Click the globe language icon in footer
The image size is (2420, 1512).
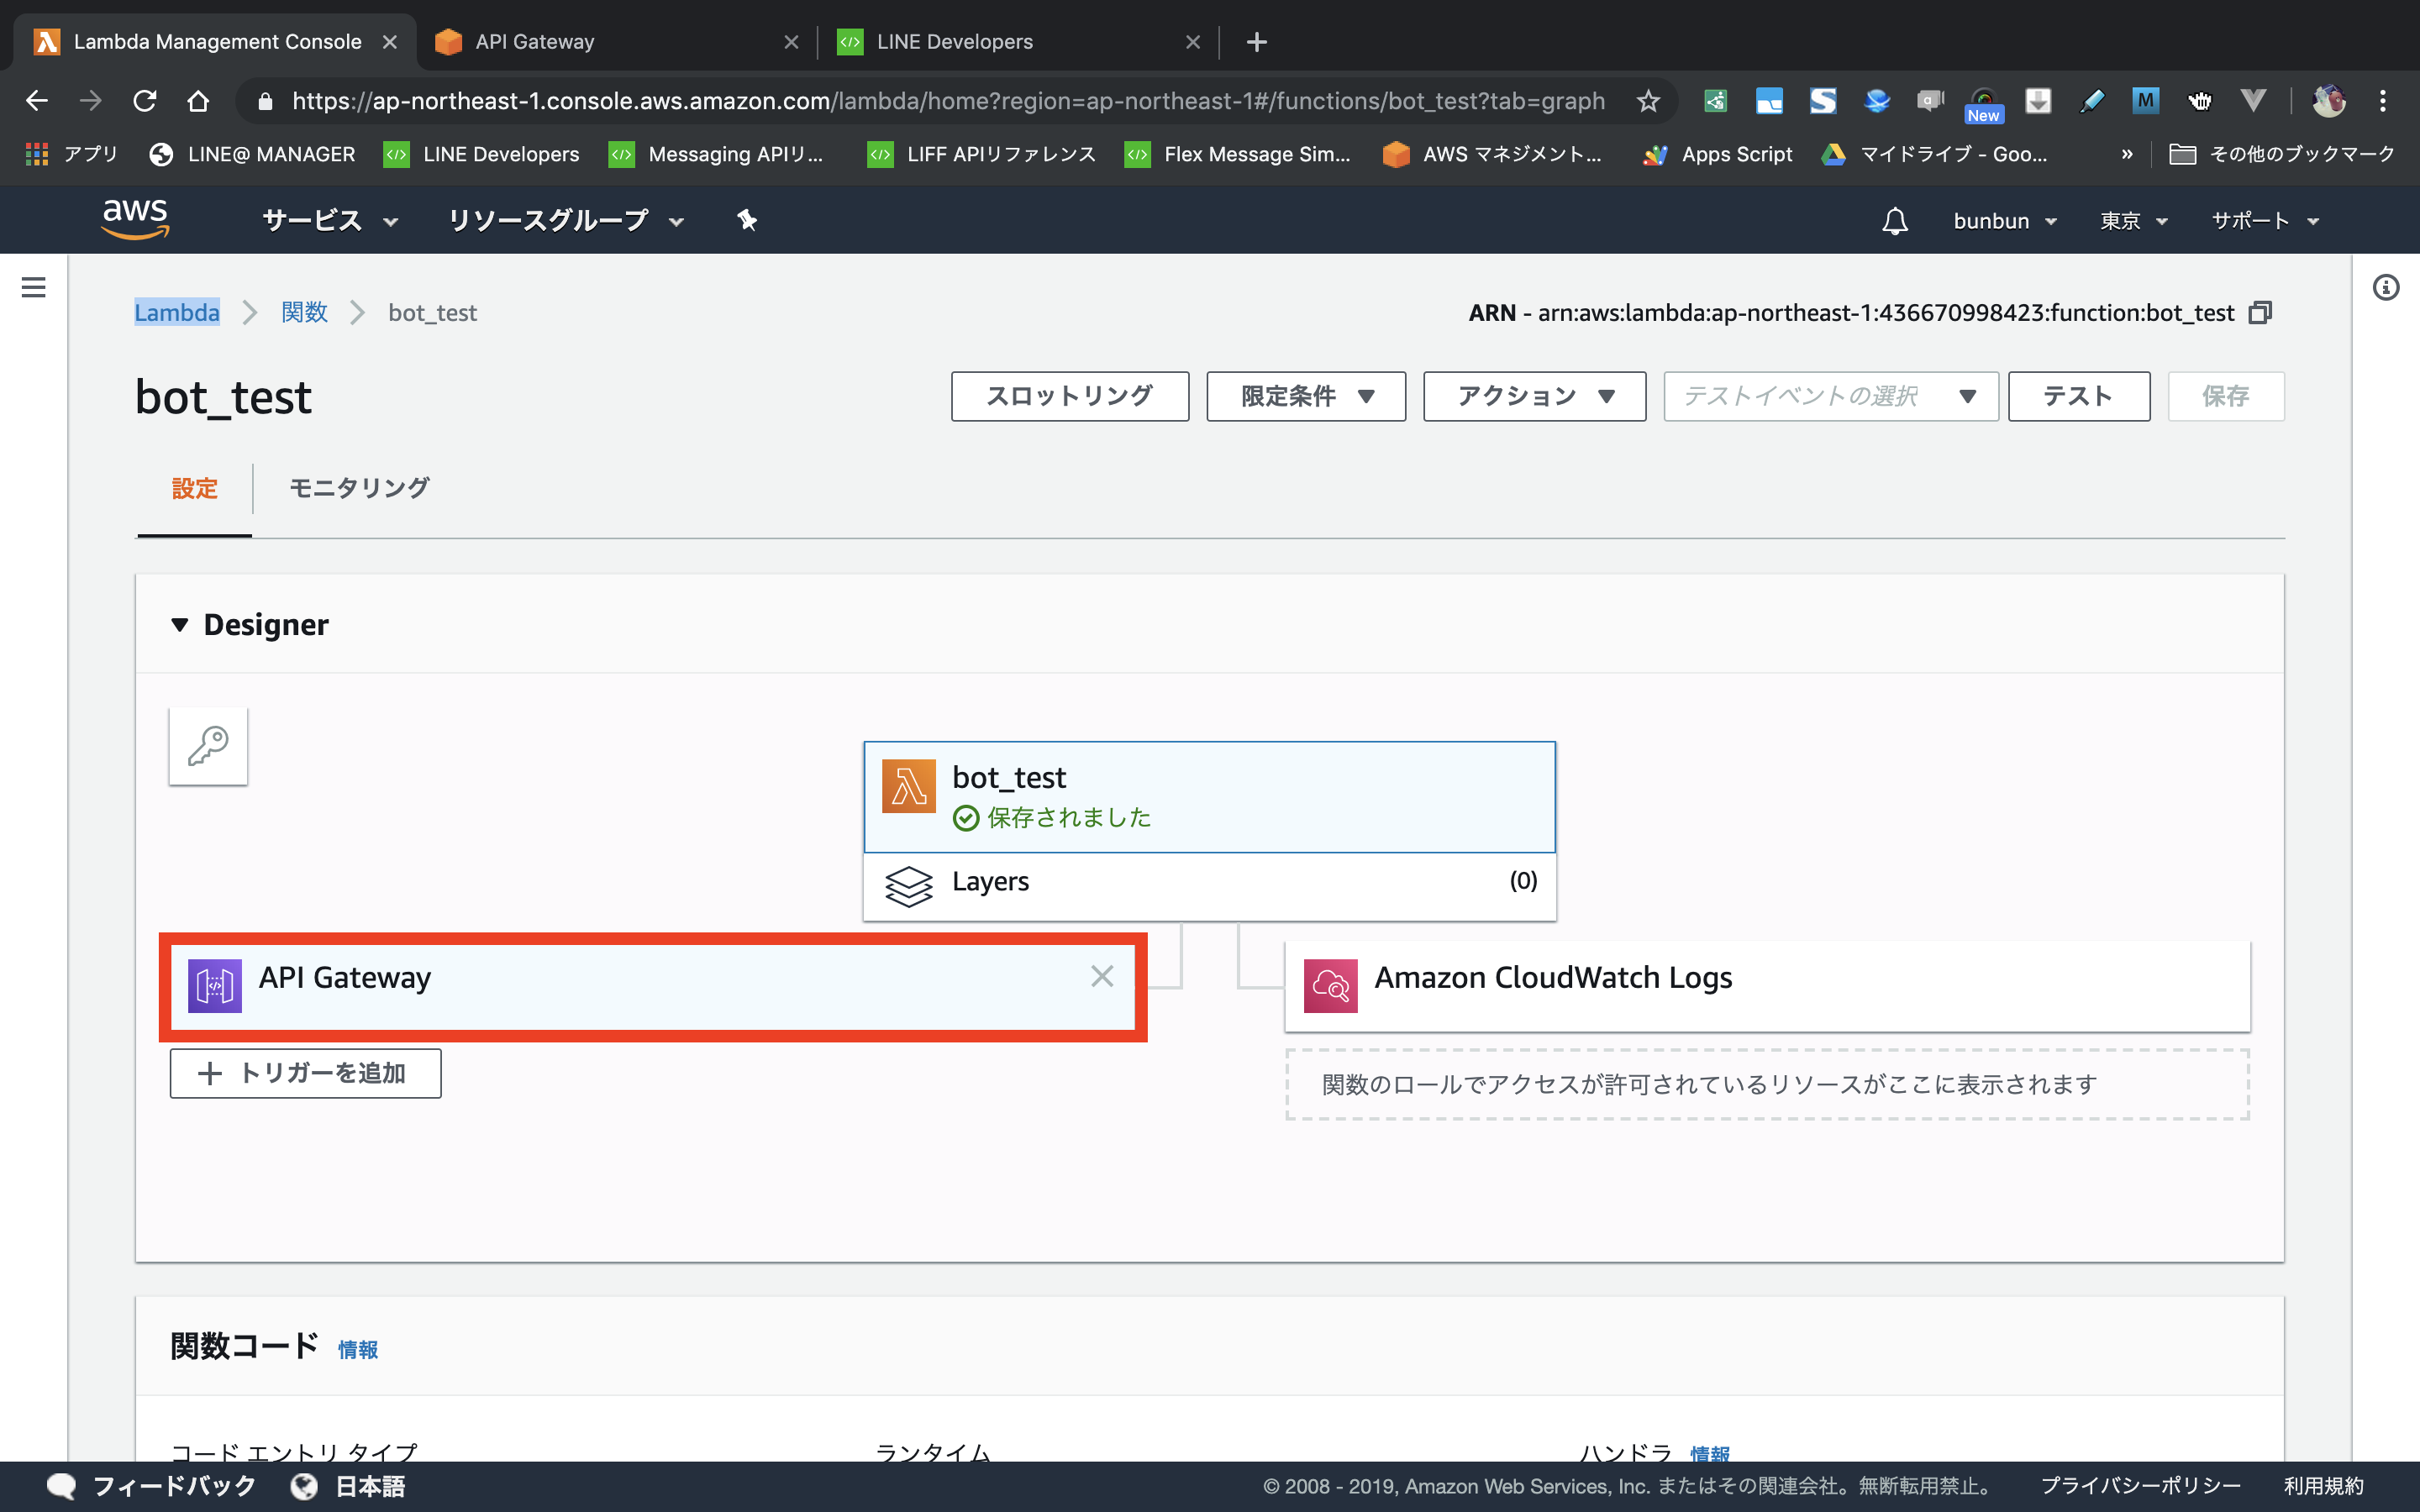click(x=304, y=1486)
